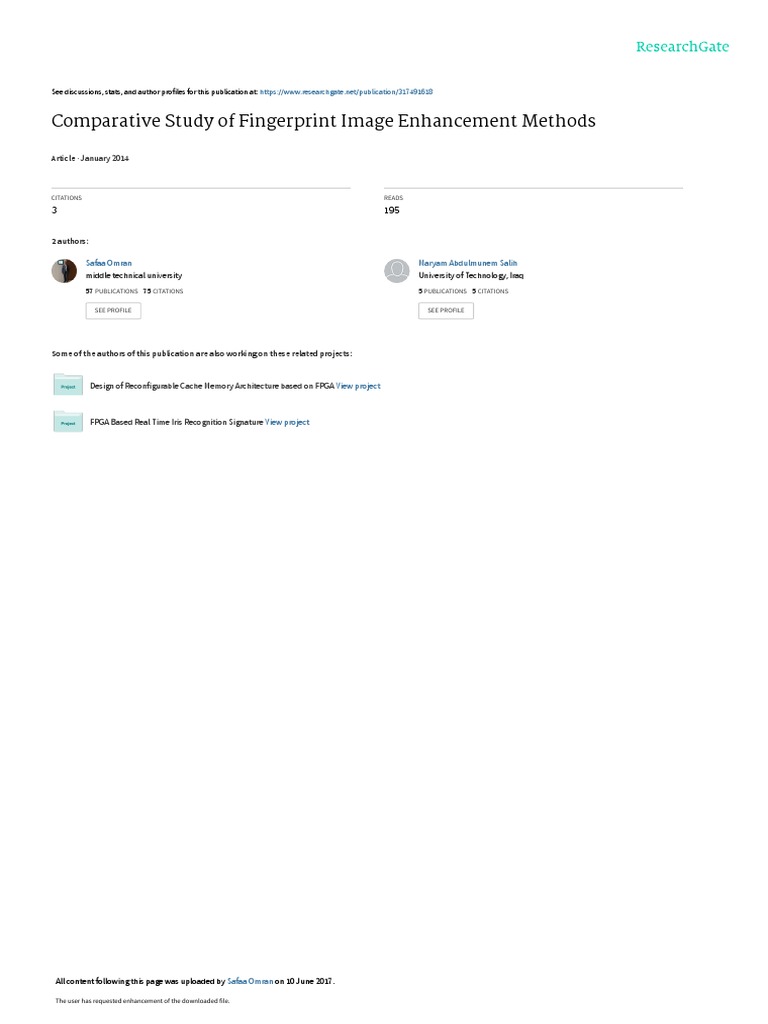Open Safaa Omran author name link
The height and width of the screenshot is (1024, 768).
(108, 263)
